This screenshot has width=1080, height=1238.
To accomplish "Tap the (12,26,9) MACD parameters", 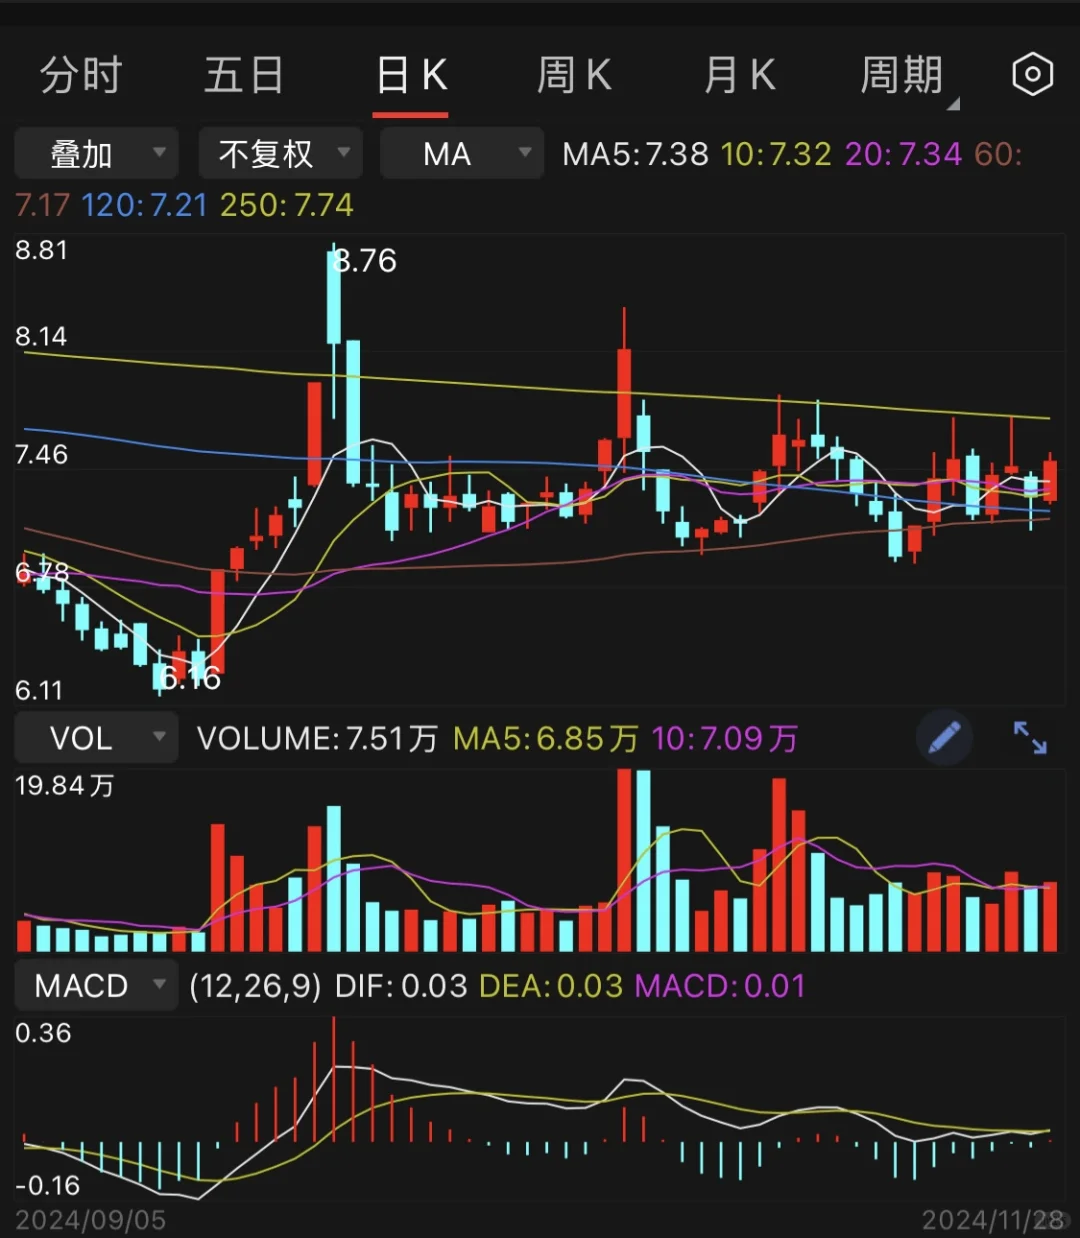I will click(x=256, y=986).
